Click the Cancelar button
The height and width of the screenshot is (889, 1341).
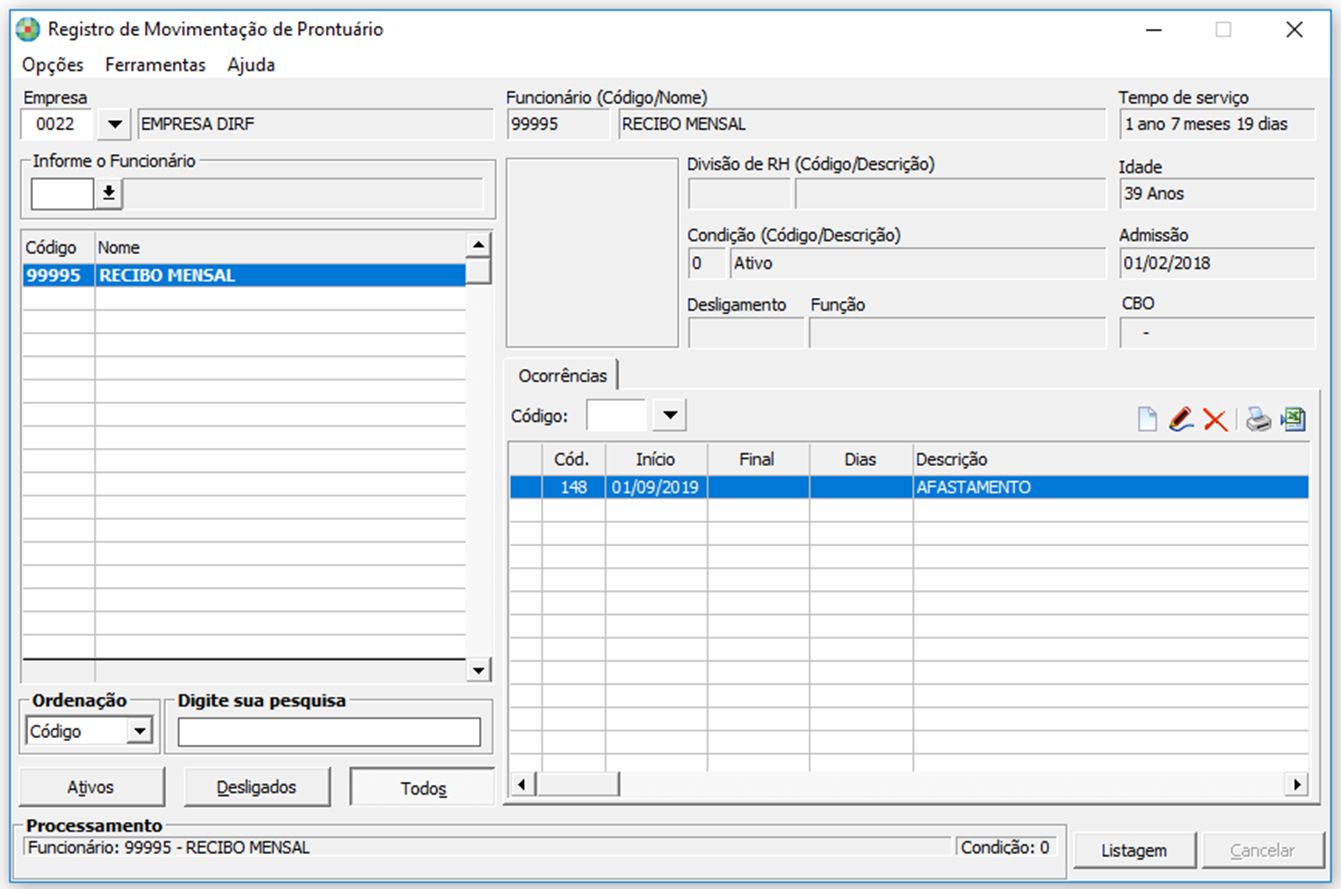pyautogui.click(x=1262, y=851)
